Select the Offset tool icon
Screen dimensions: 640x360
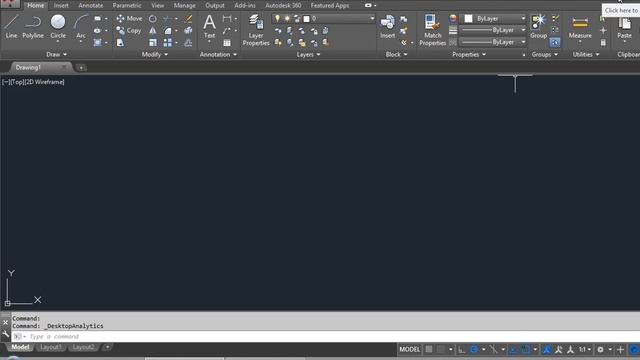[188, 42]
